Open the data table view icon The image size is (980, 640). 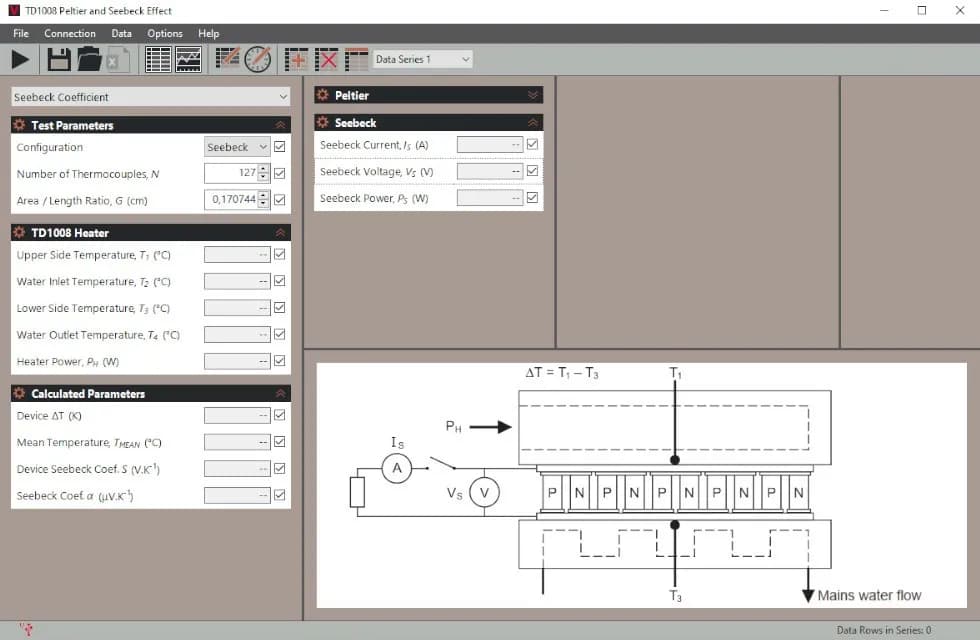pos(158,60)
